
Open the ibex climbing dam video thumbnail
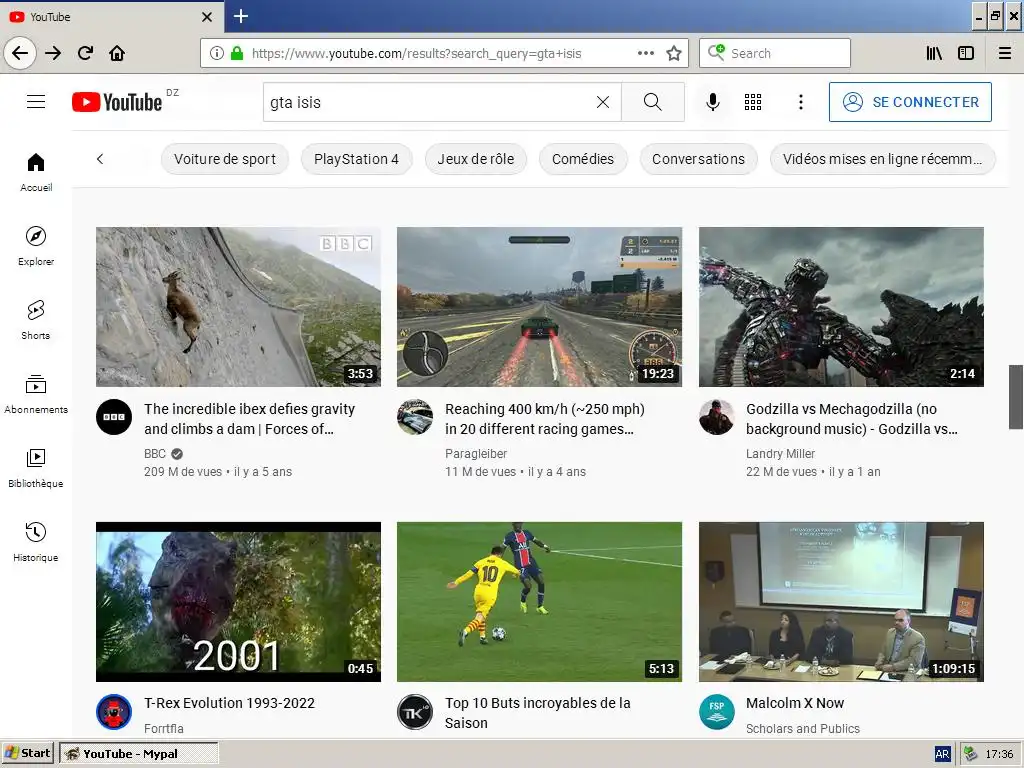pyautogui.click(x=238, y=307)
